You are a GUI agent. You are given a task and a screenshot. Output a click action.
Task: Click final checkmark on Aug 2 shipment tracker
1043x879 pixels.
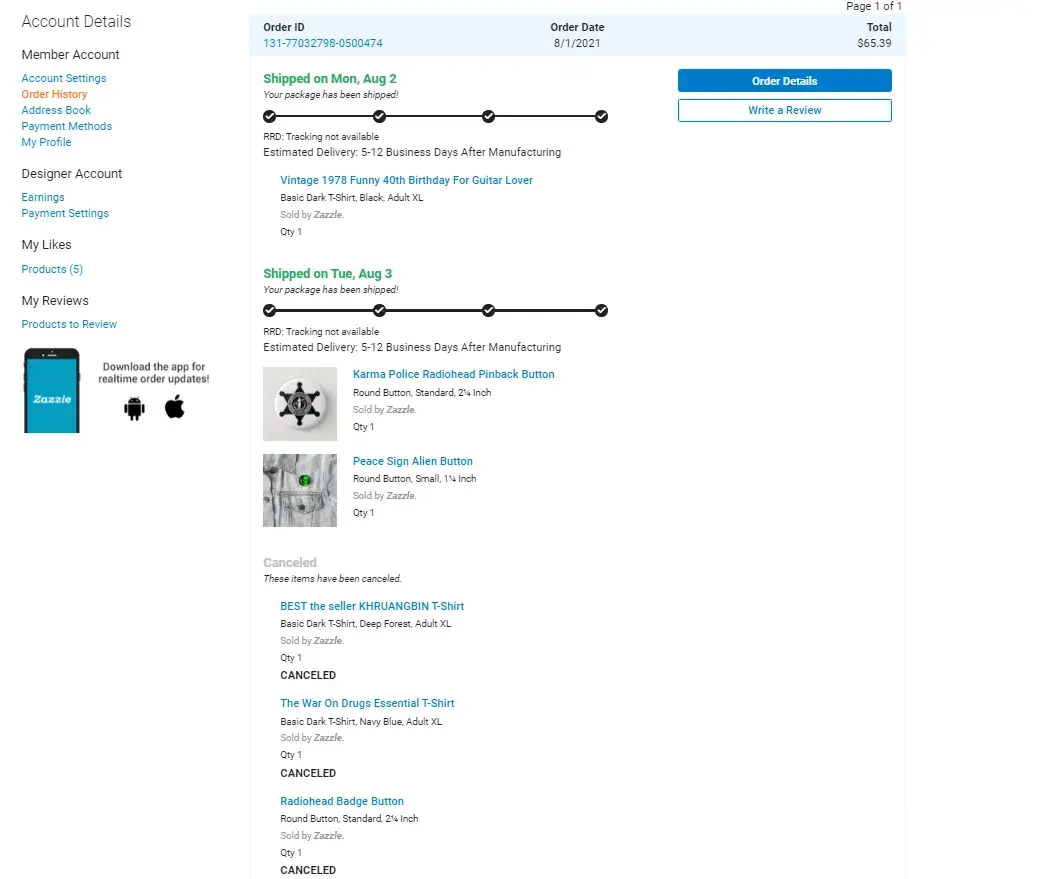tap(601, 116)
